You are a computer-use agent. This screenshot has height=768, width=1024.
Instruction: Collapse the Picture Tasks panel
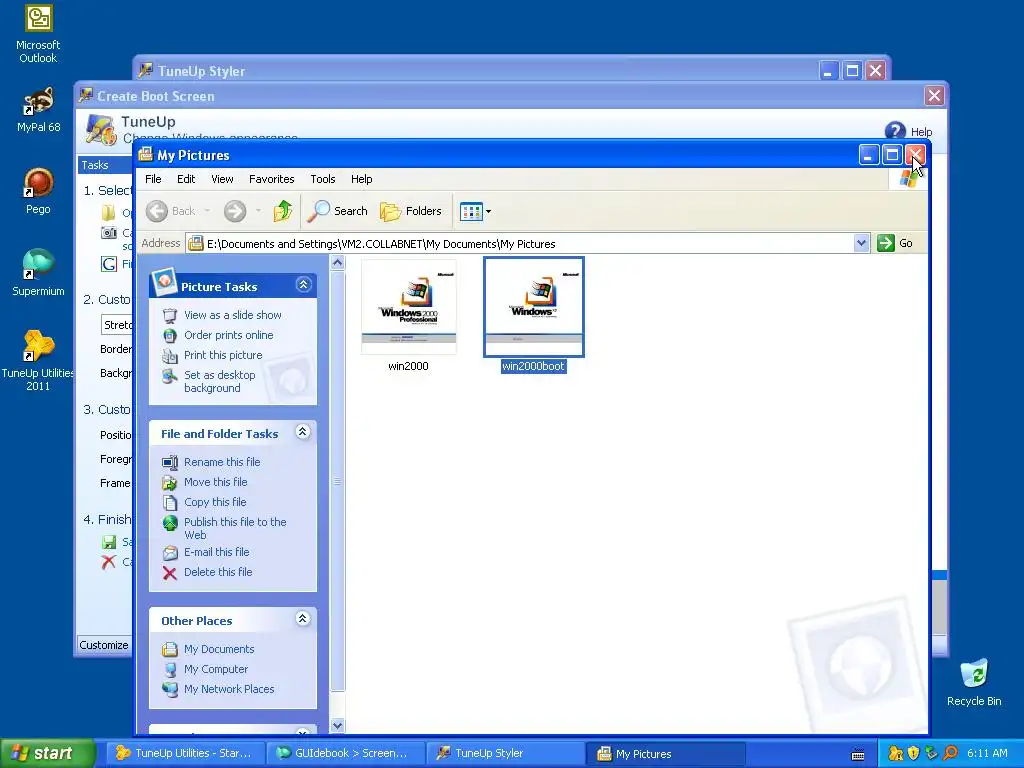tap(304, 285)
